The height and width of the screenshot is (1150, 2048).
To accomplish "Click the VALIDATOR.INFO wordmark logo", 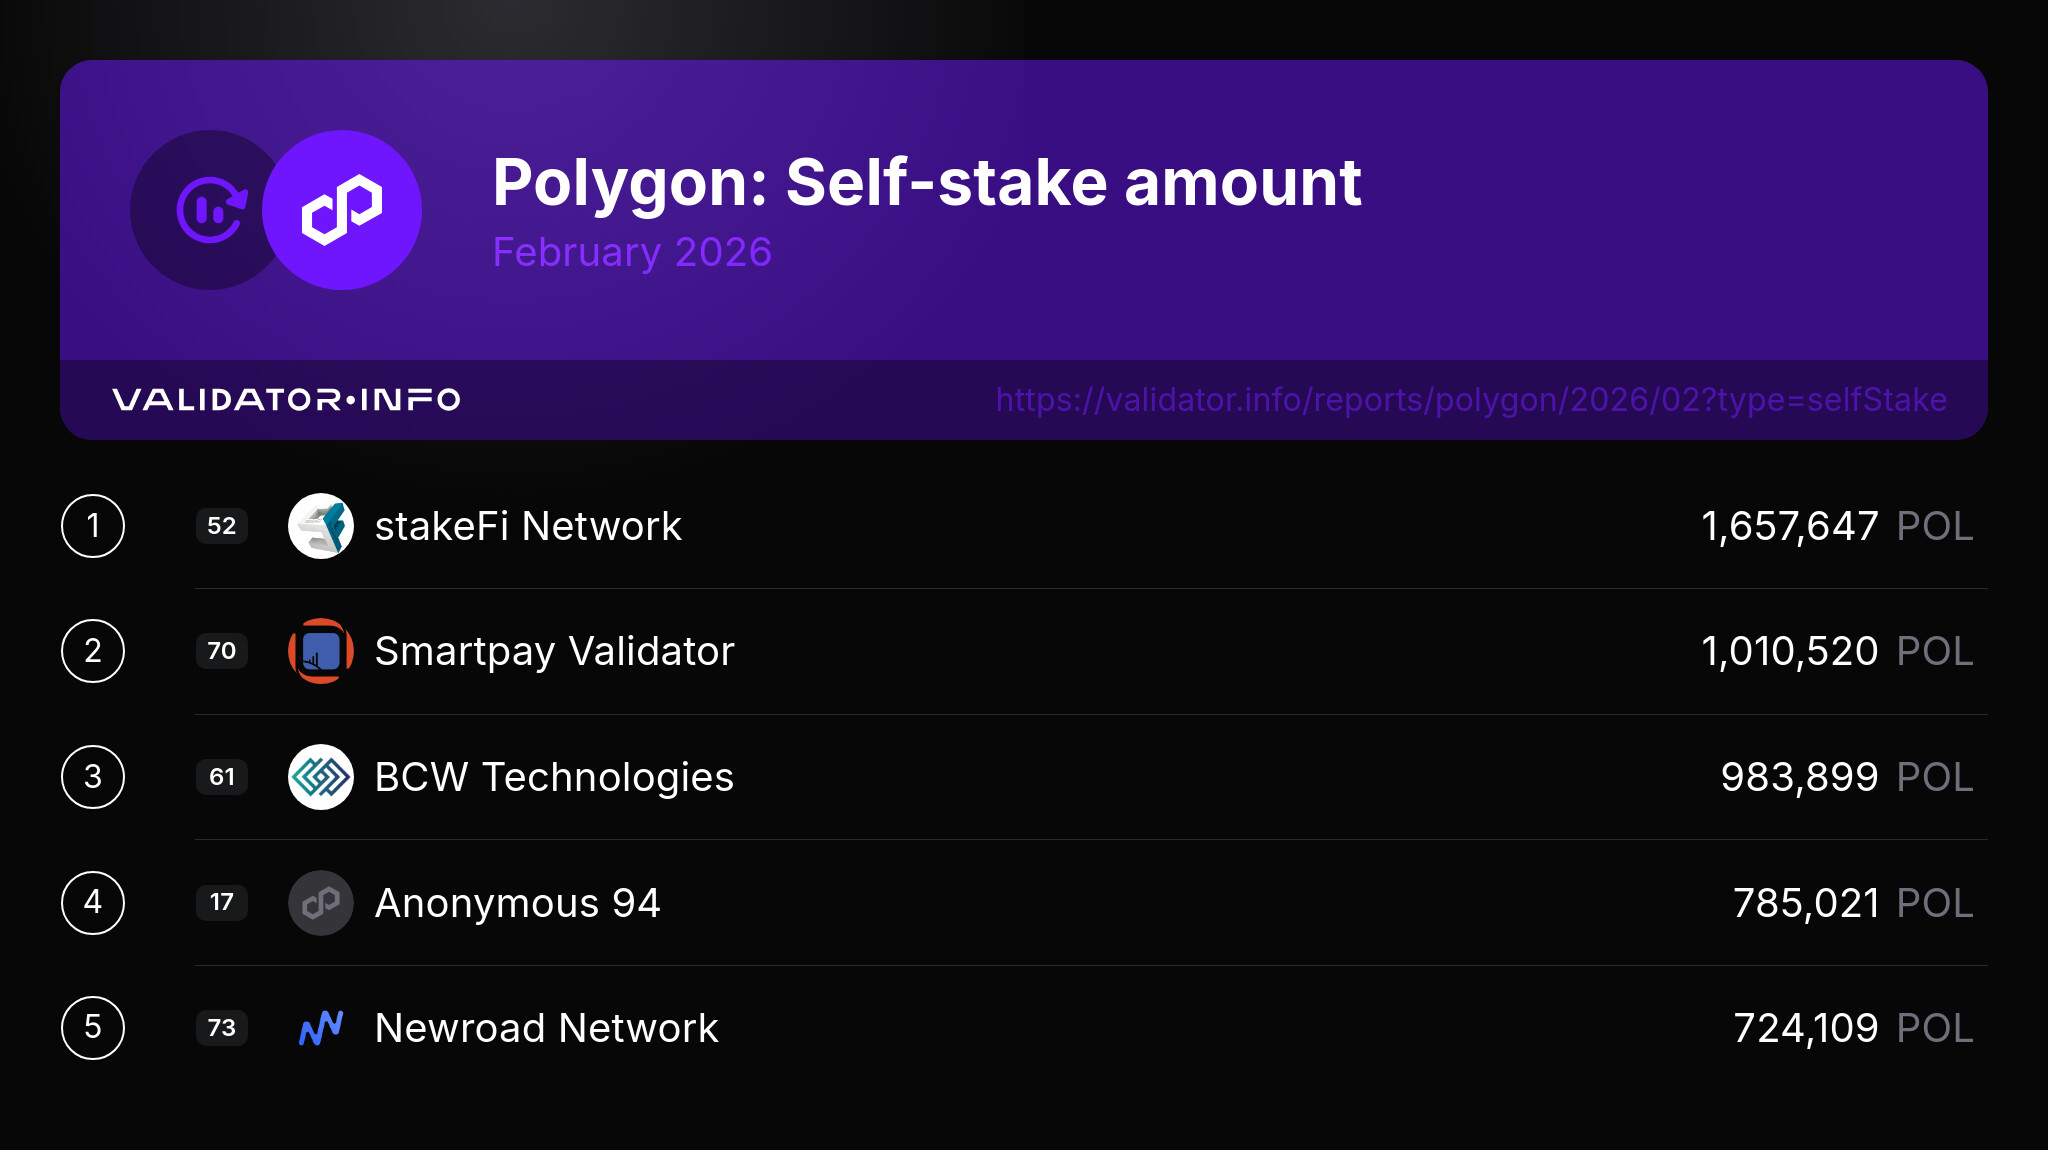I will click(x=286, y=400).
